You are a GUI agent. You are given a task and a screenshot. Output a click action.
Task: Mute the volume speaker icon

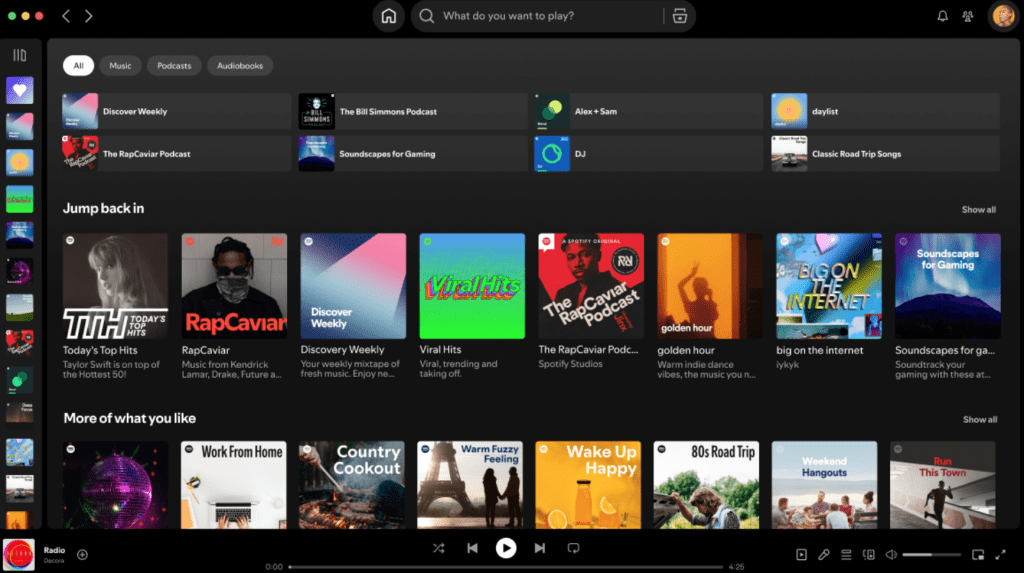891,555
